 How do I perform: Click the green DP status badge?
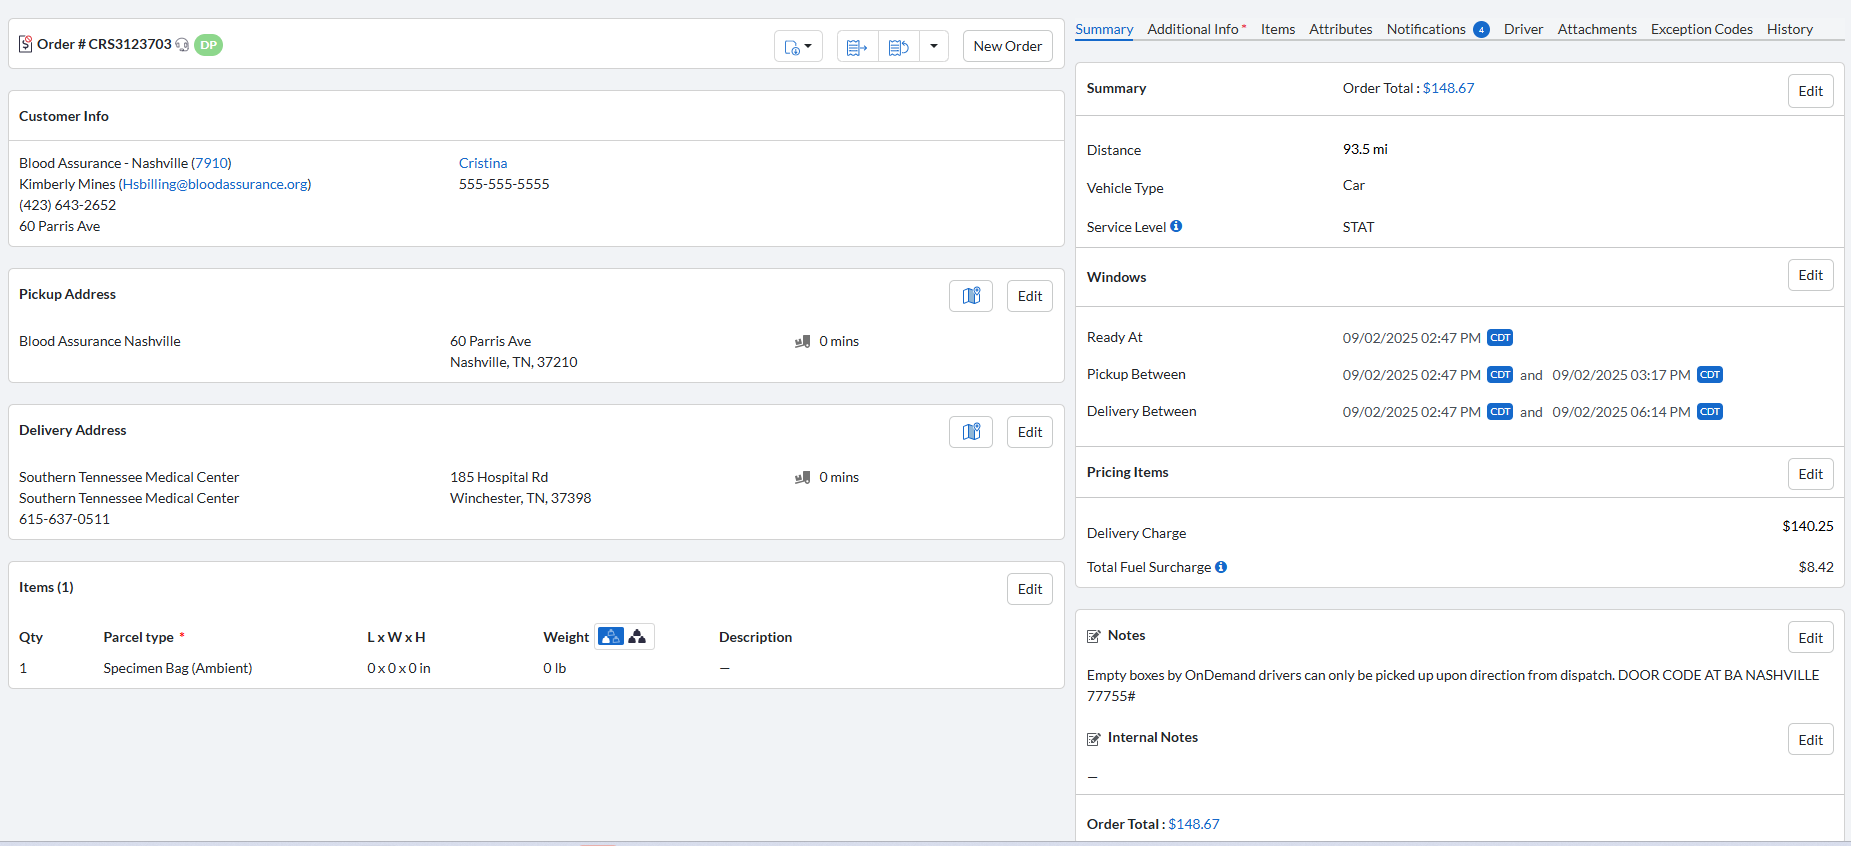point(208,45)
